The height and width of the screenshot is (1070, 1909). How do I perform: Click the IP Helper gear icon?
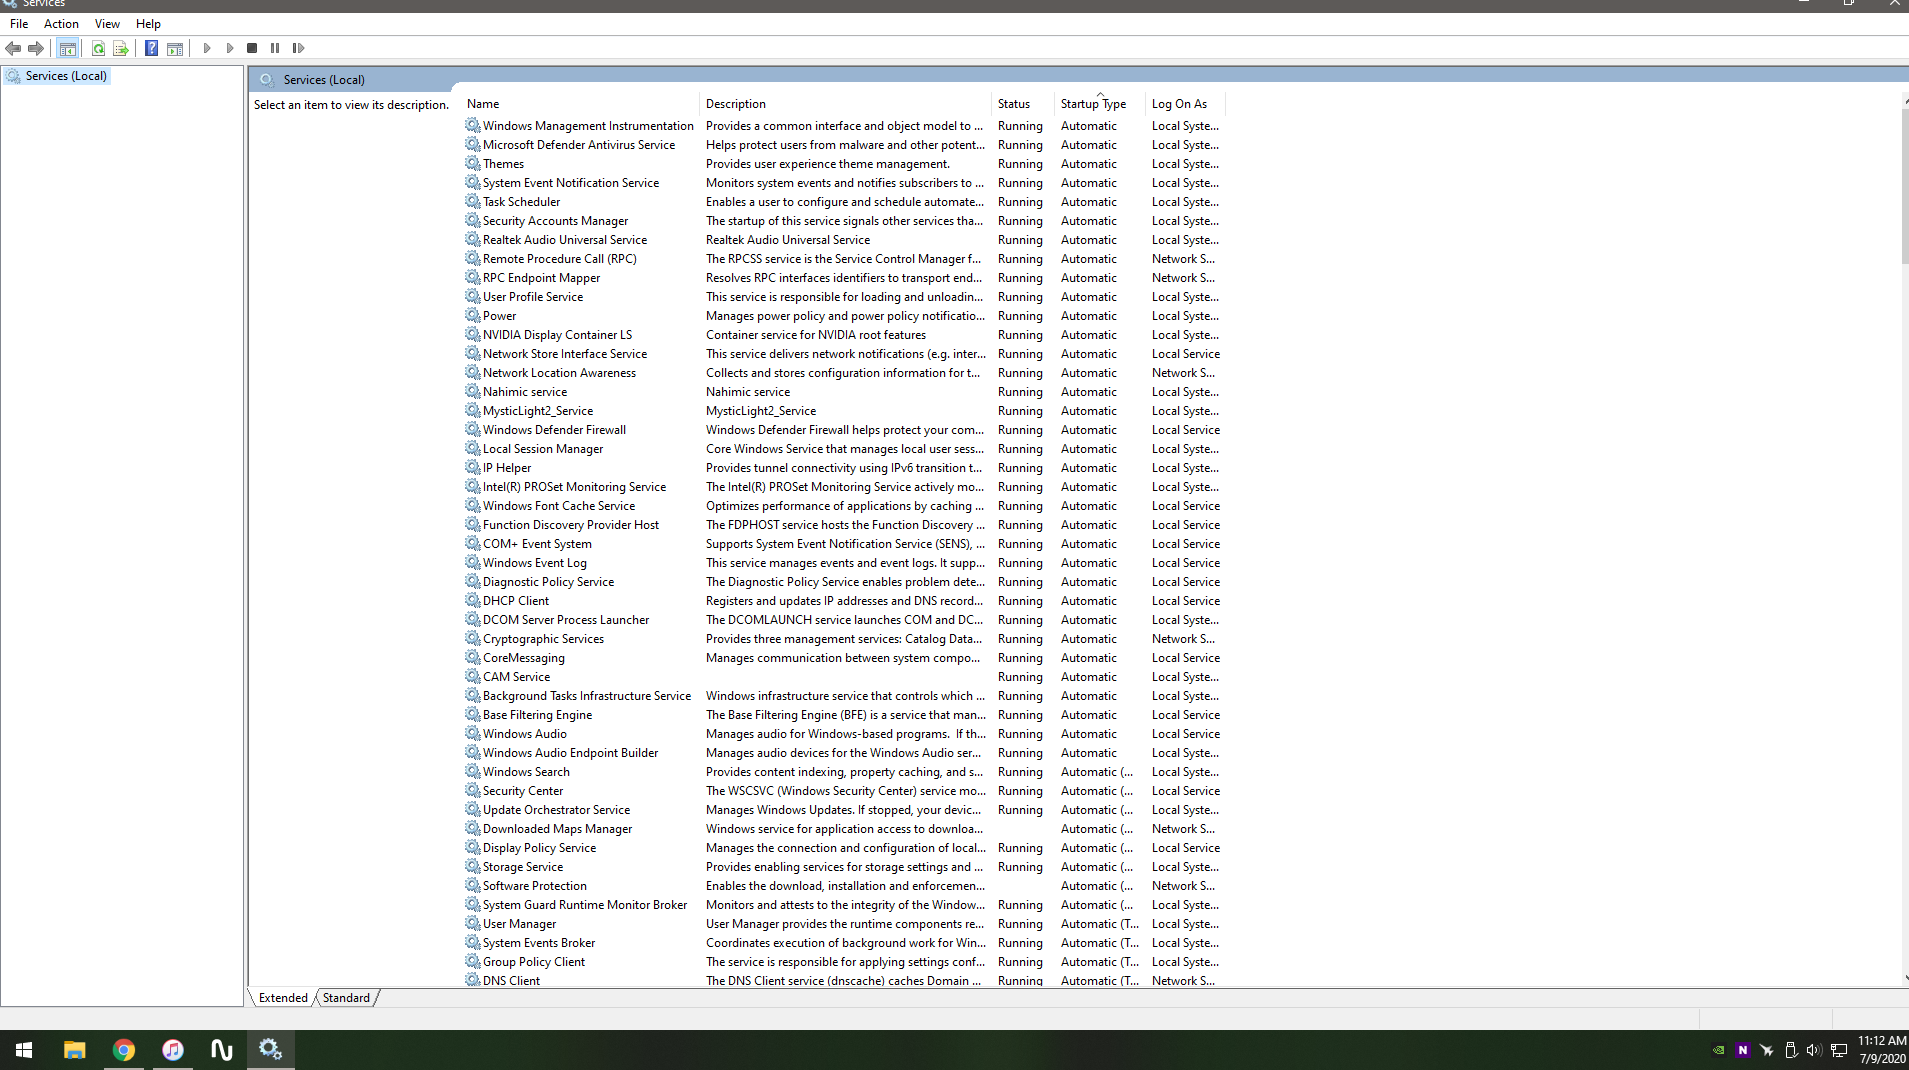472,468
